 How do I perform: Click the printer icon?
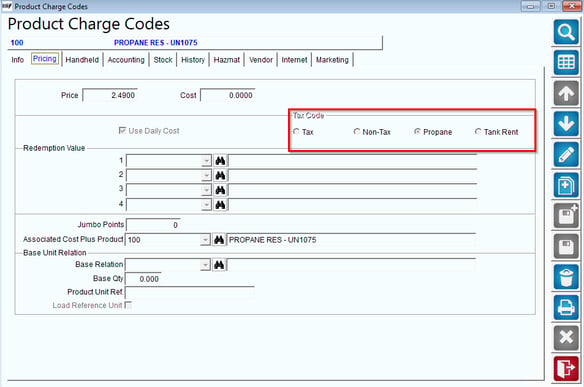566,307
